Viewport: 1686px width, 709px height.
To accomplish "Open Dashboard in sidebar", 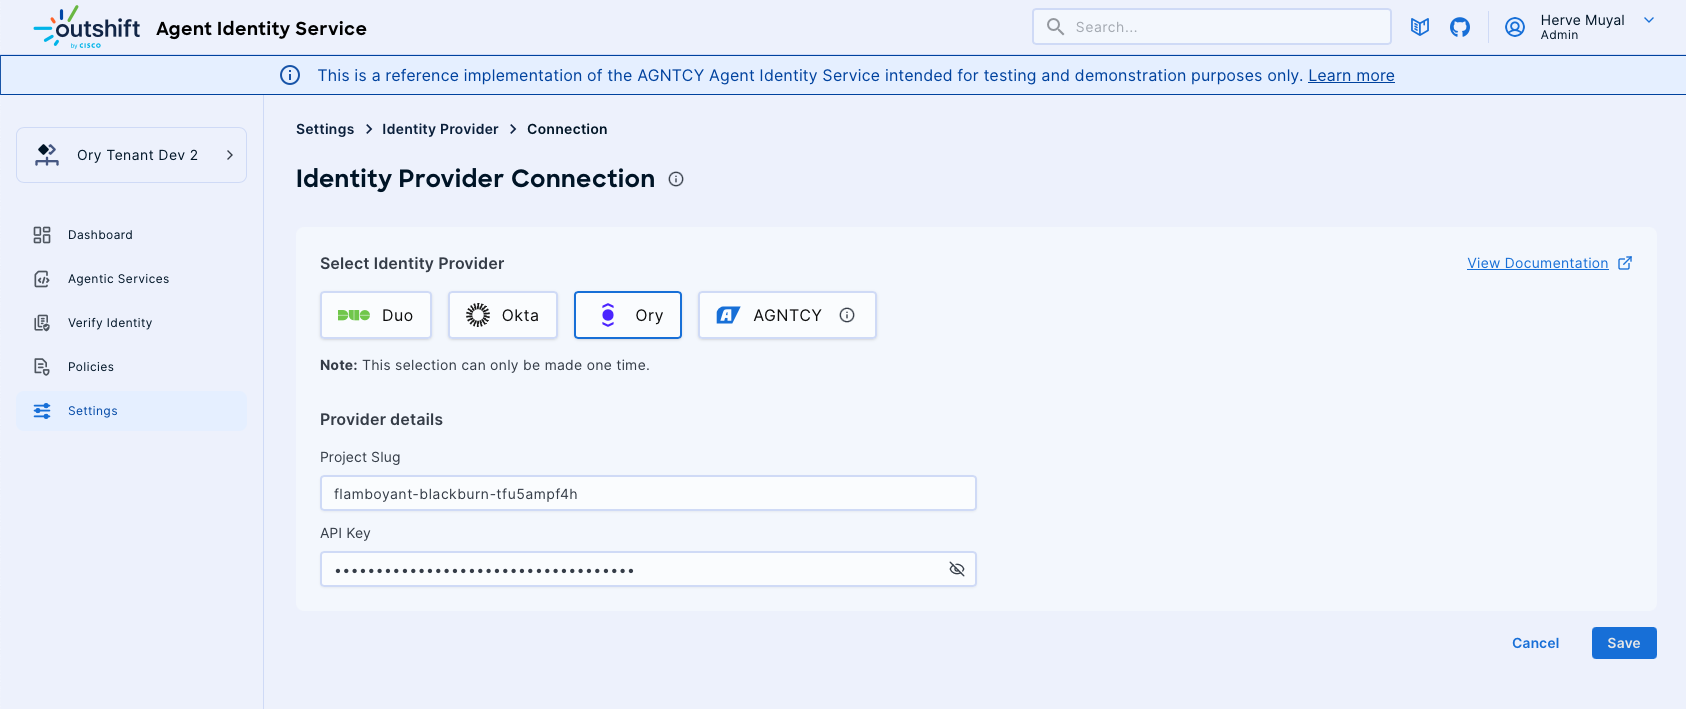I will [x=131, y=235].
